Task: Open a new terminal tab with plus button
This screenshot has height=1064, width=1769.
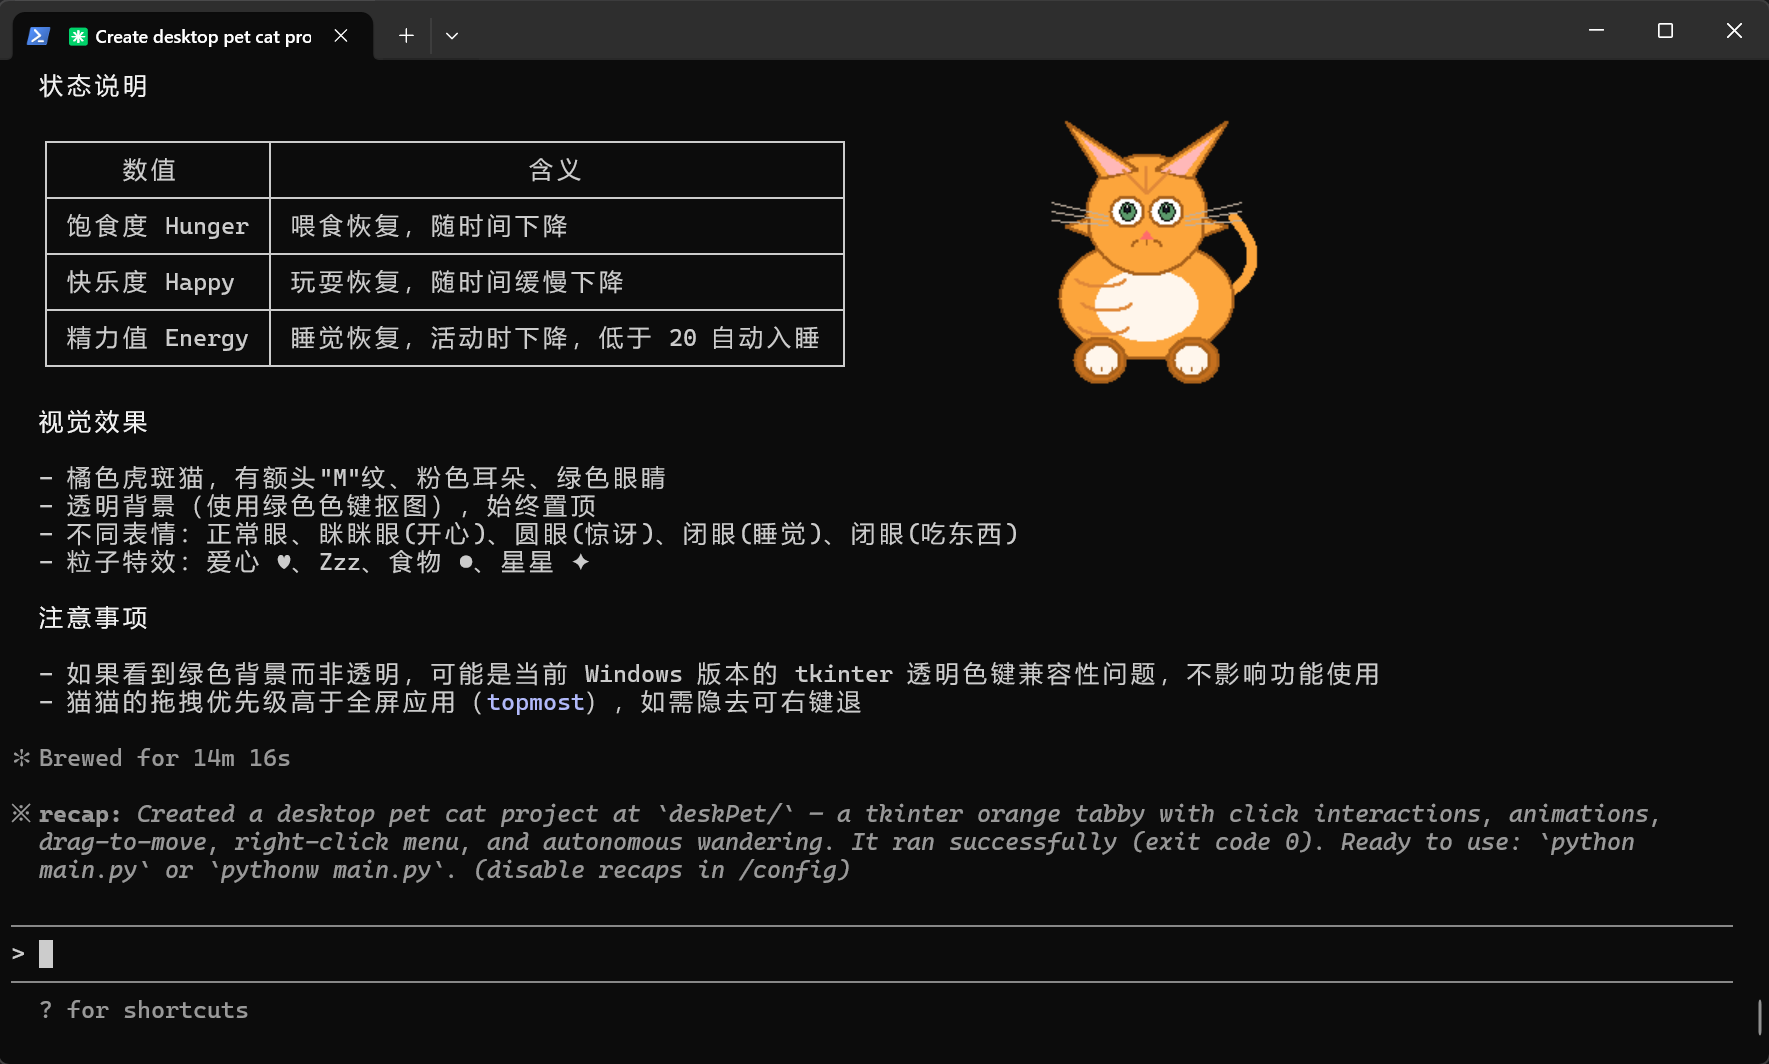Action: (406, 36)
